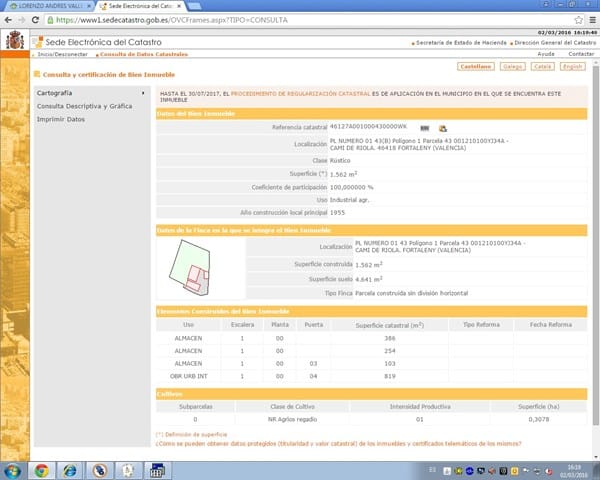The width and height of the screenshot is (600, 480).
Task: Click the surface value 819 in the table
Action: click(390, 376)
